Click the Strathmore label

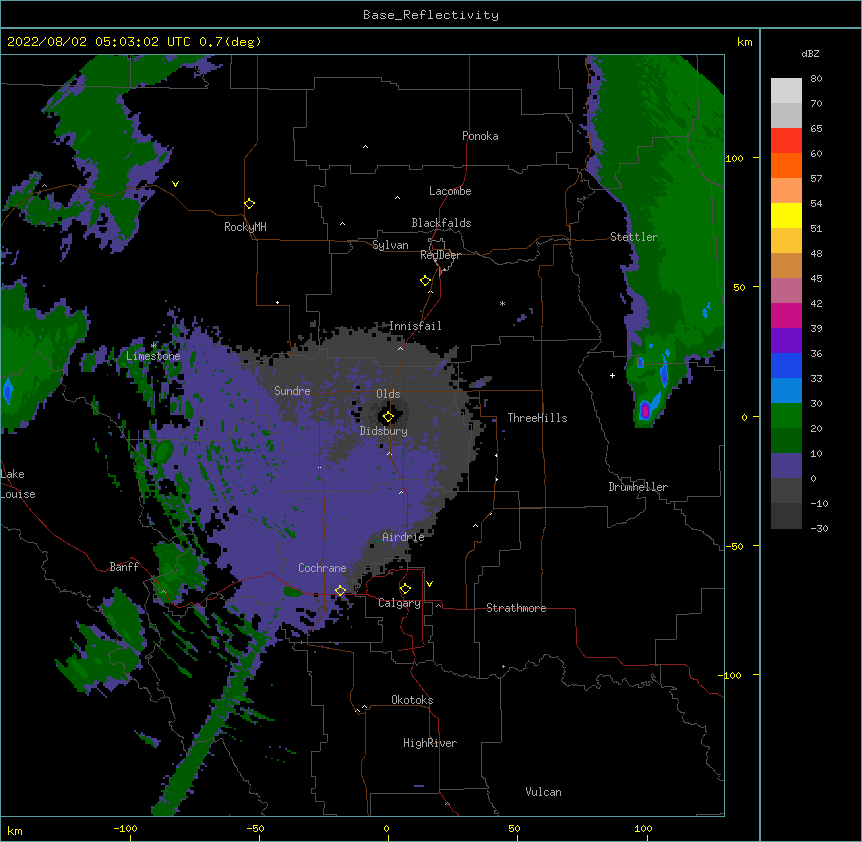(516, 608)
